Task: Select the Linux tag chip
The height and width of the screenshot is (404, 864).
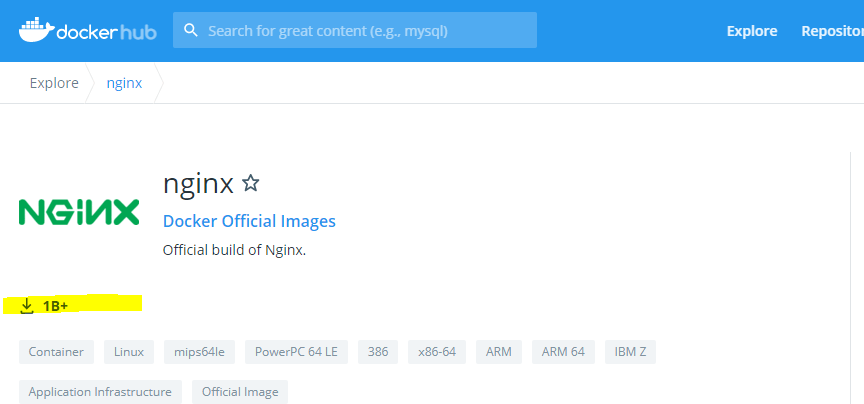Action: (x=129, y=352)
